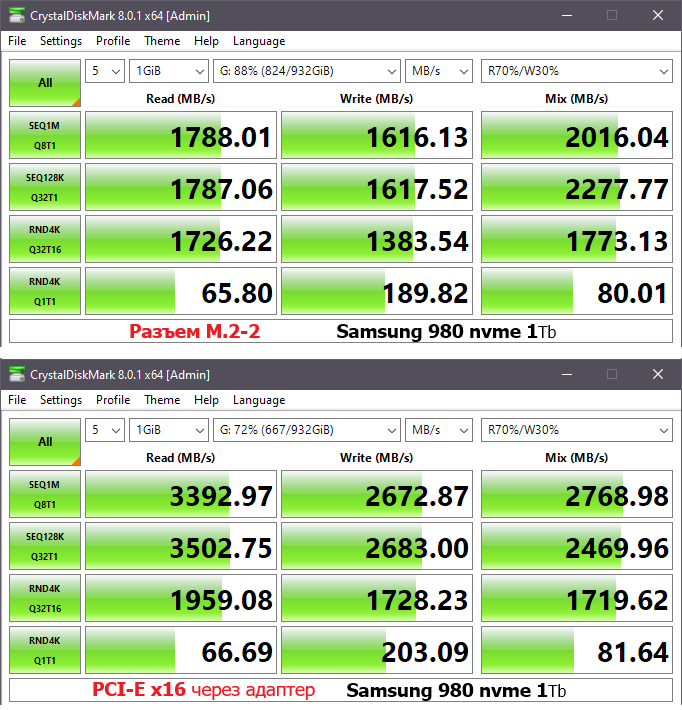Open drive selector G: 88% (824/932GiB)
The width and height of the screenshot is (682, 710).
[x=307, y=71]
